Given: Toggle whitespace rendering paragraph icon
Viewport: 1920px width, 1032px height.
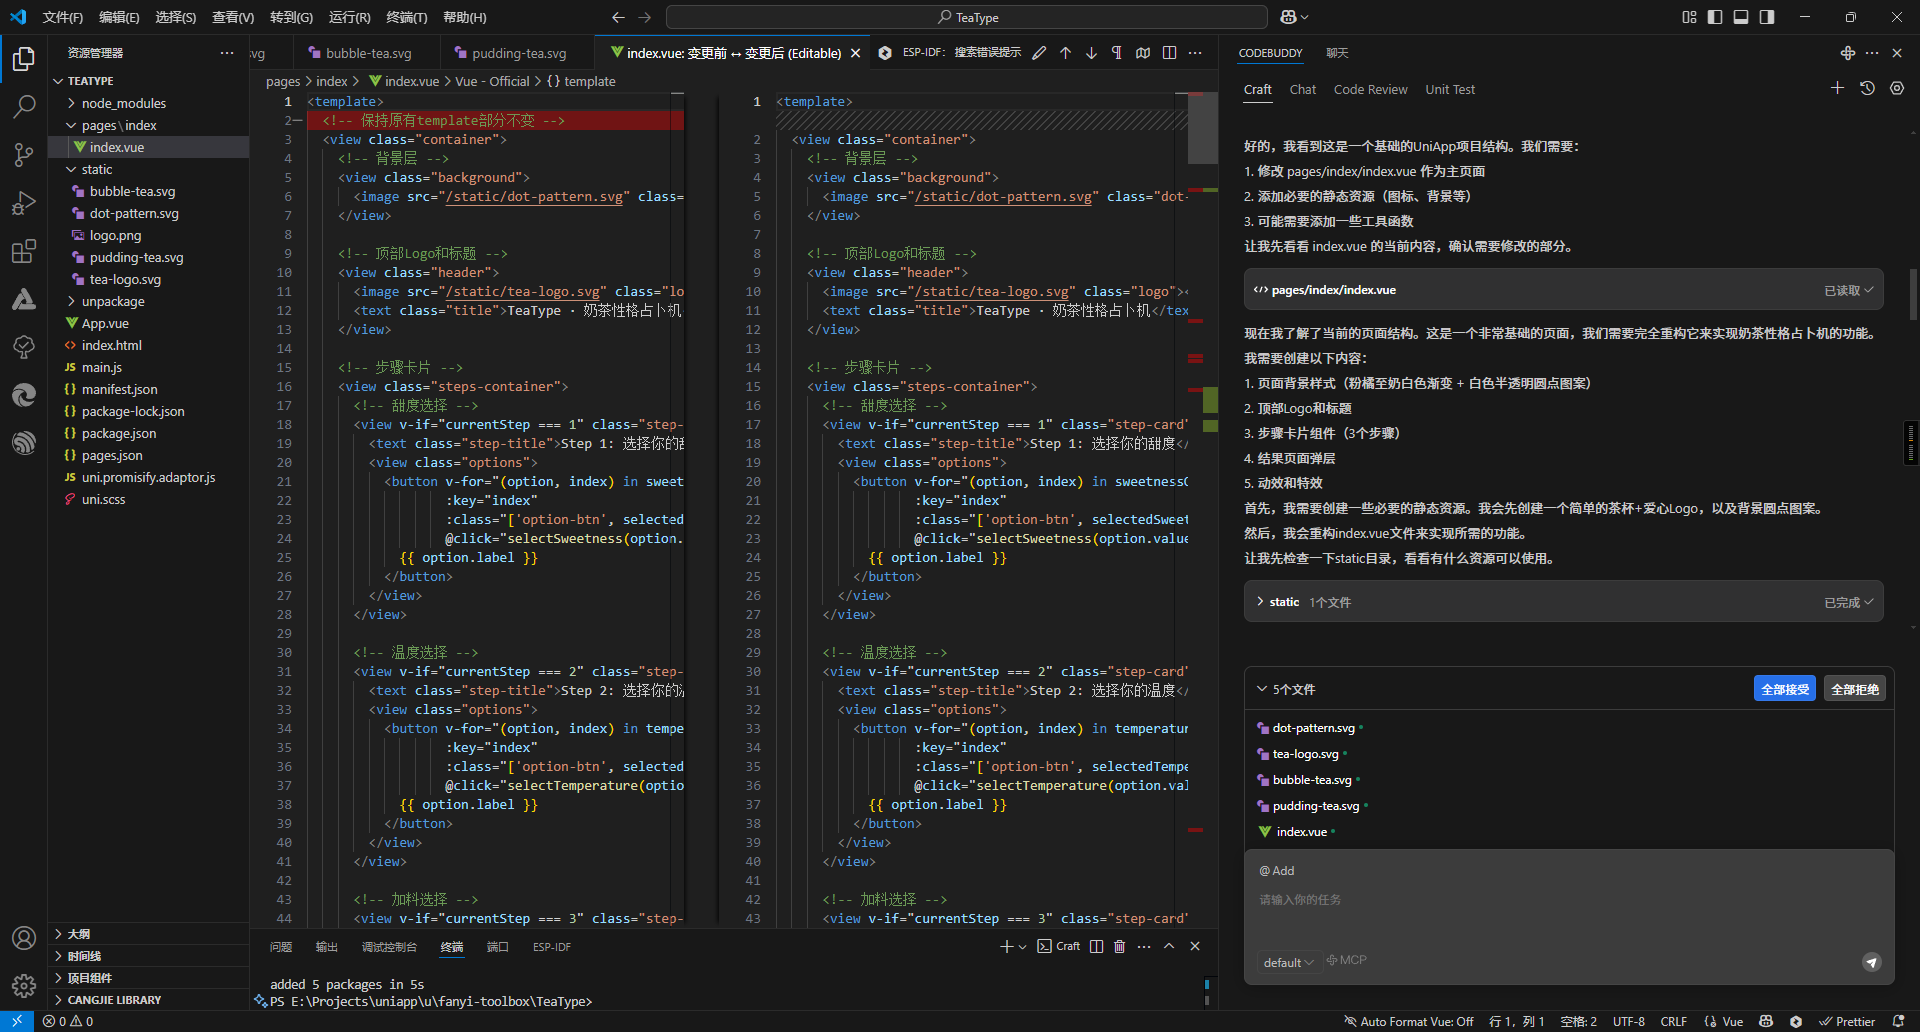Looking at the screenshot, I should 1117,53.
